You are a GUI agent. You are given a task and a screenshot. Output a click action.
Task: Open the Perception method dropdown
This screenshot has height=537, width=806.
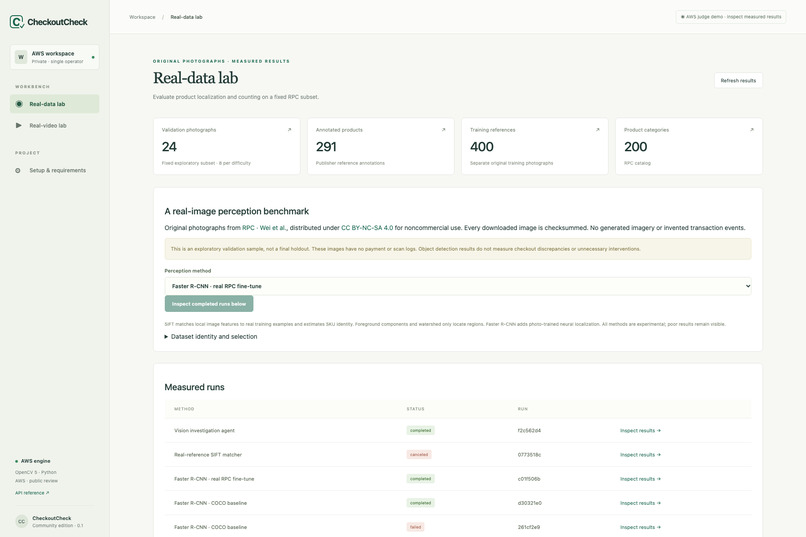click(x=458, y=286)
